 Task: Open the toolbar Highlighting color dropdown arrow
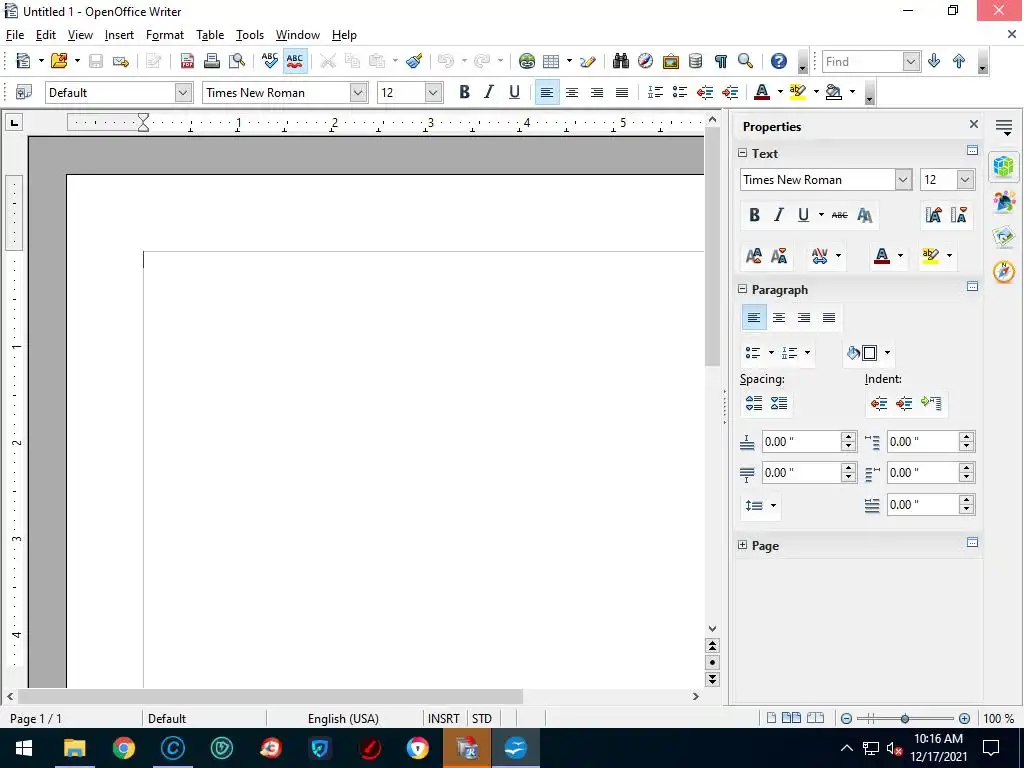816,92
